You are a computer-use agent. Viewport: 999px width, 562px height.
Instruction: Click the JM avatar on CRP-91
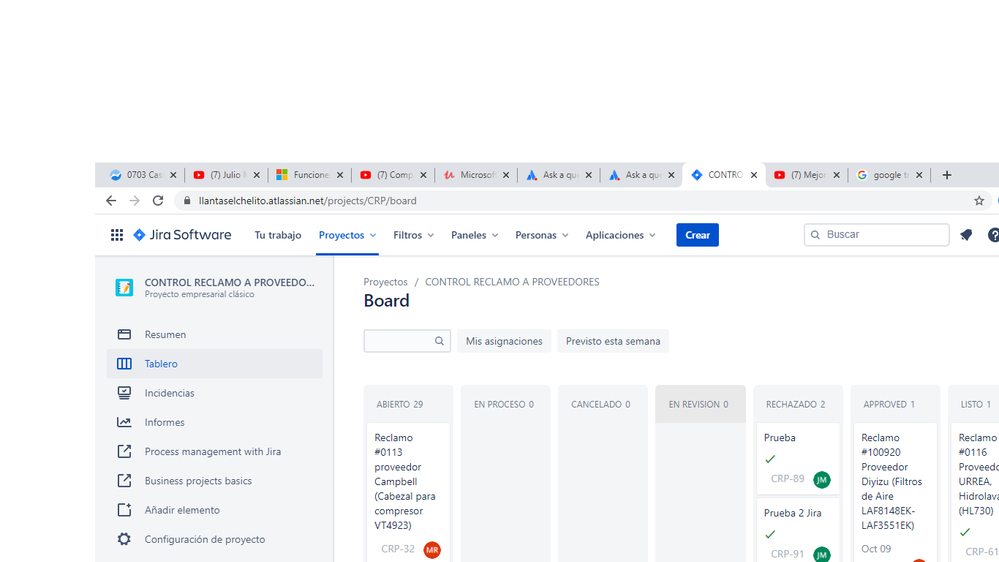tap(822, 554)
